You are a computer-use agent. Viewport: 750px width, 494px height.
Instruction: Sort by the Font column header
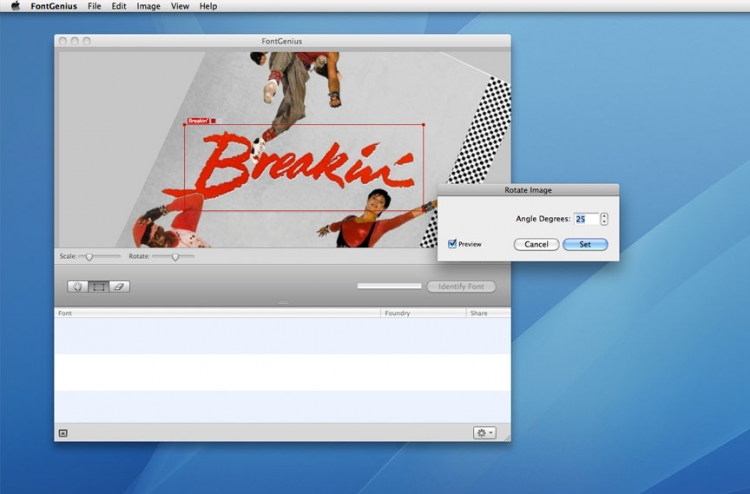coord(218,313)
